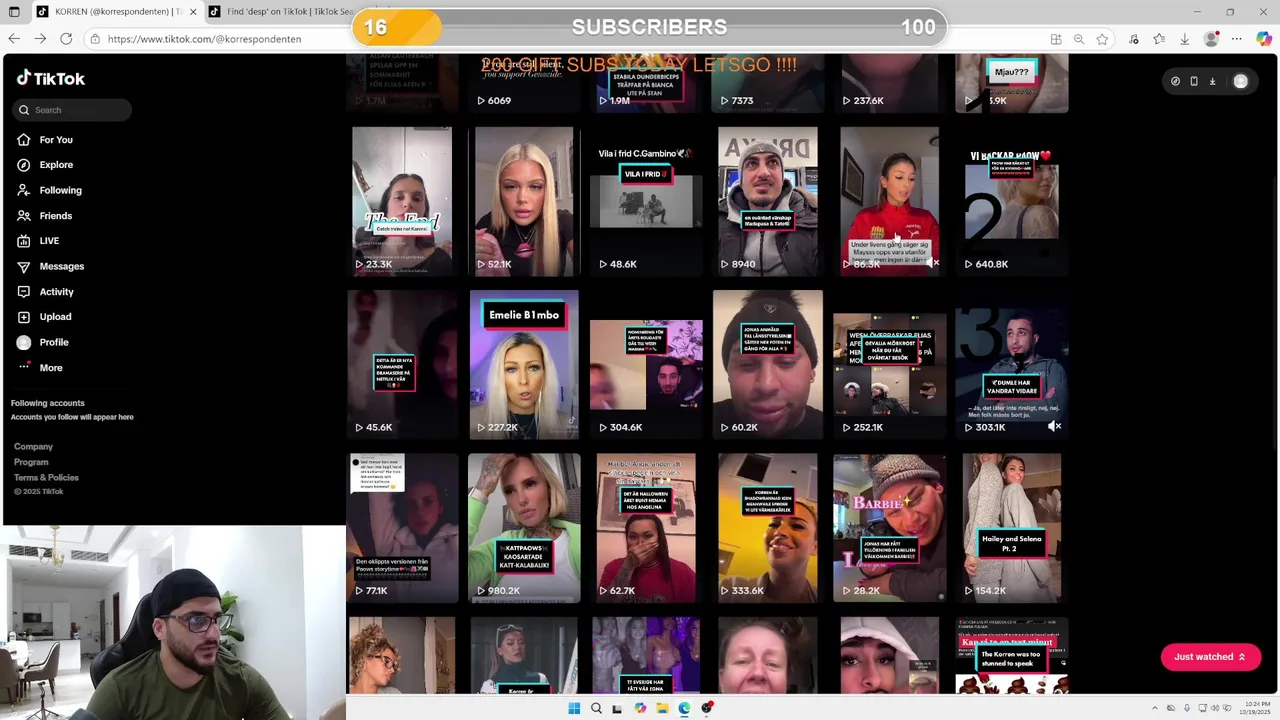The image size is (1280, 720).
Task: Open Windows taskbar search
Action: [x=596, y=708]
